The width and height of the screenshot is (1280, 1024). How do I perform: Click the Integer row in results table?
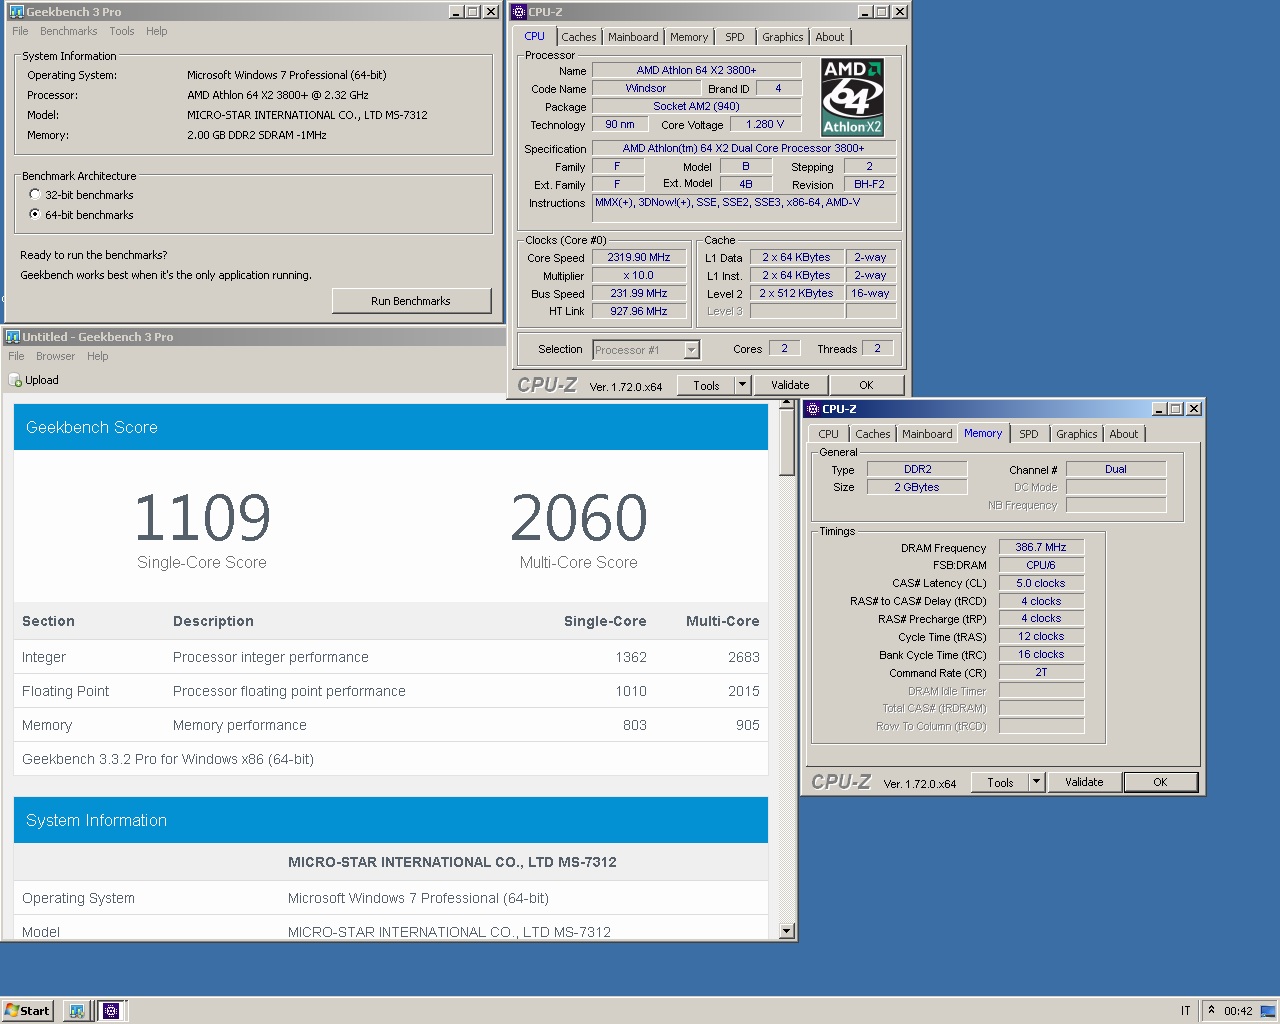[391, 657]
